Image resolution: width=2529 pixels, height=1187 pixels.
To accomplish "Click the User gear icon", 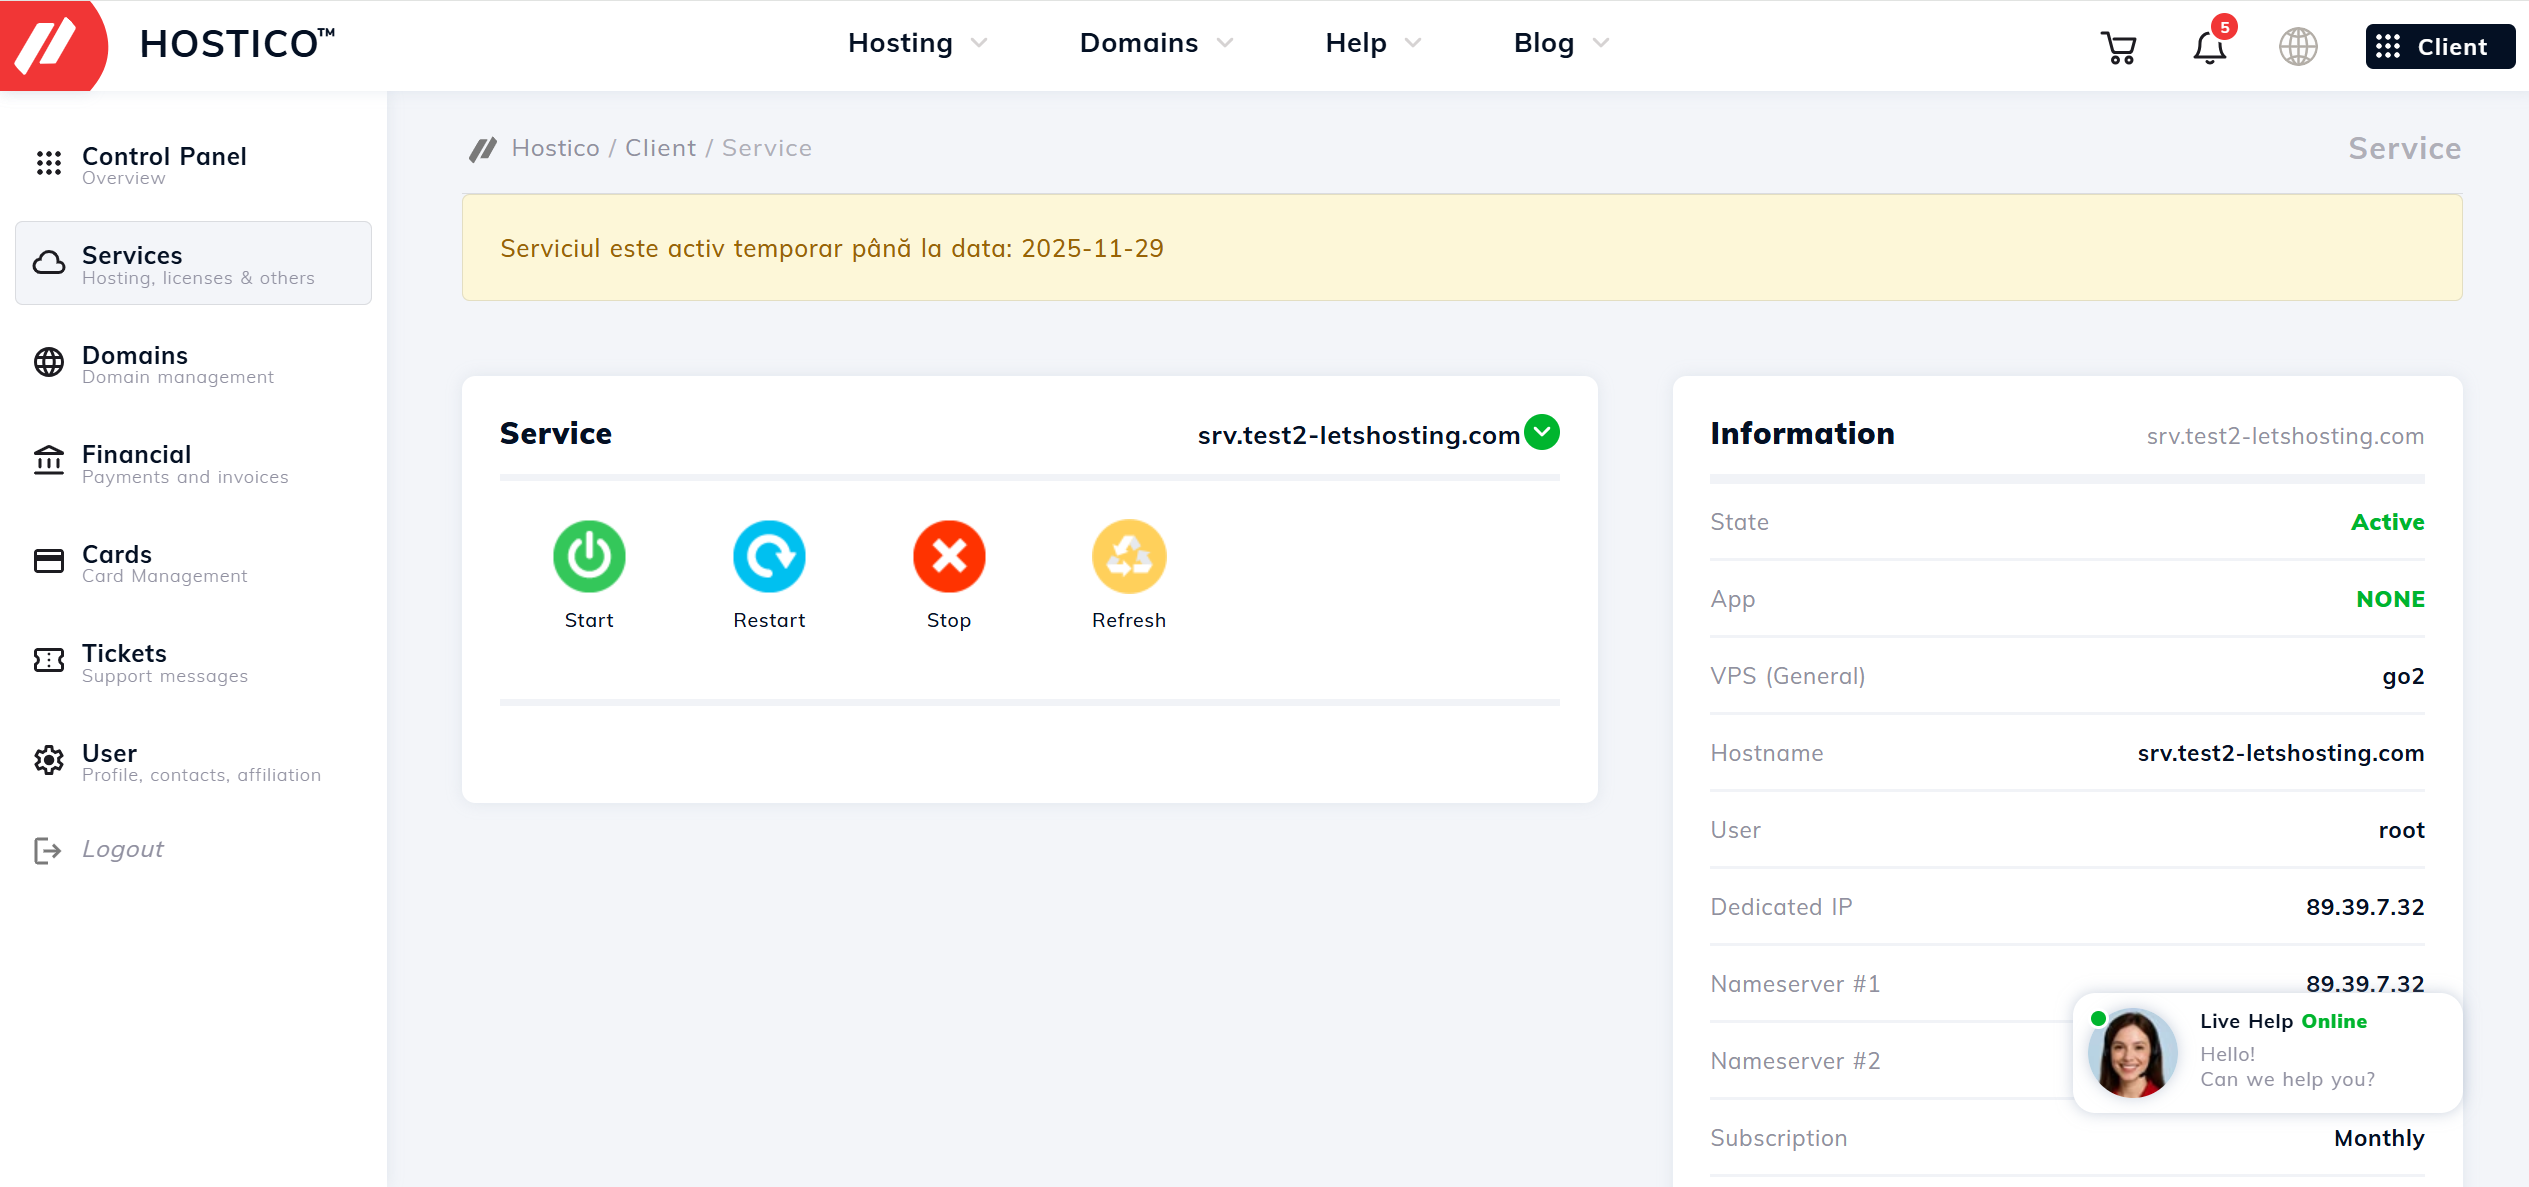I will tap(49, 760).
